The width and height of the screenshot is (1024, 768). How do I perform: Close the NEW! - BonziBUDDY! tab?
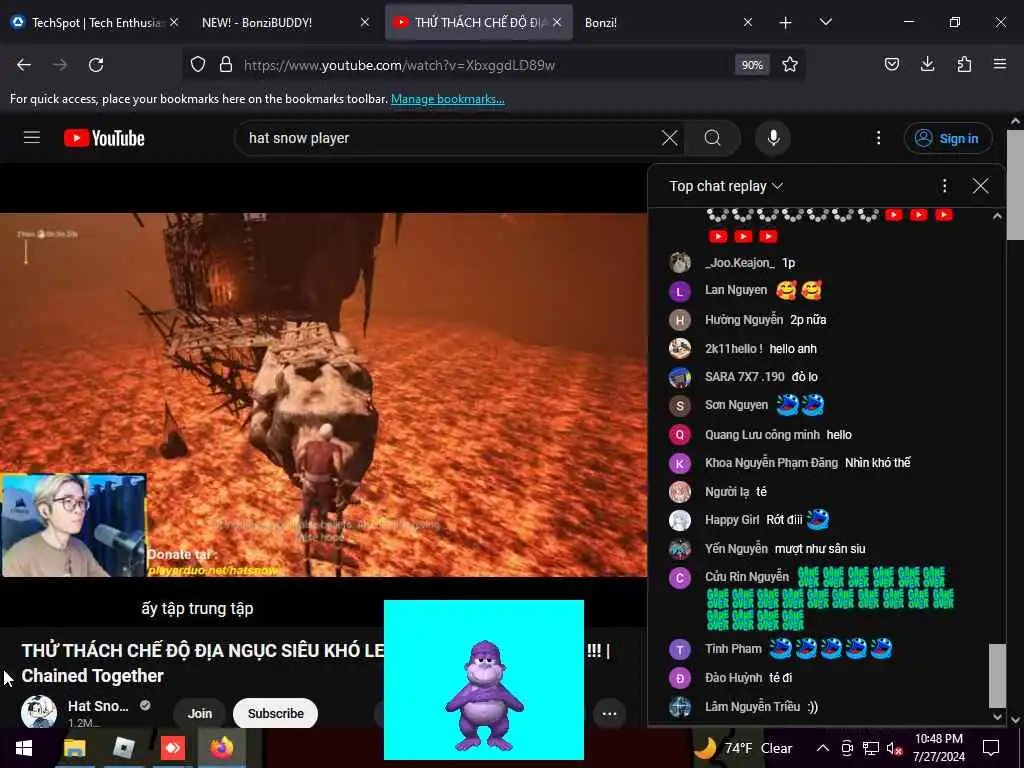tap(365, 22)
